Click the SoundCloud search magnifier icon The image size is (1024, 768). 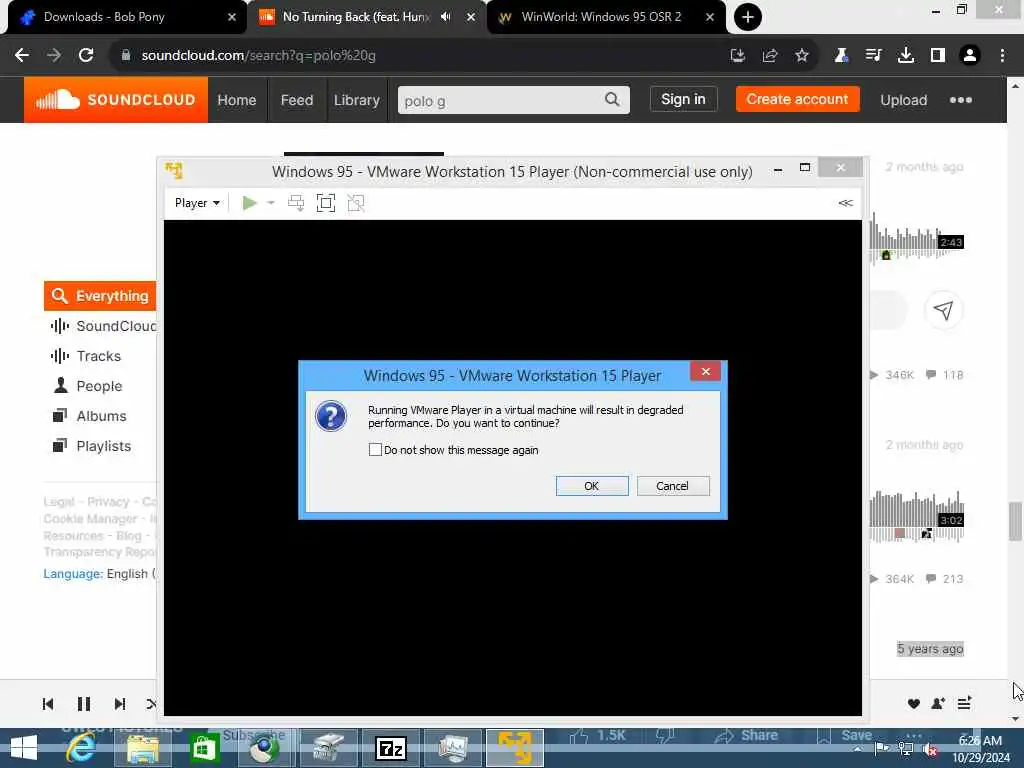tap(613, 100)
